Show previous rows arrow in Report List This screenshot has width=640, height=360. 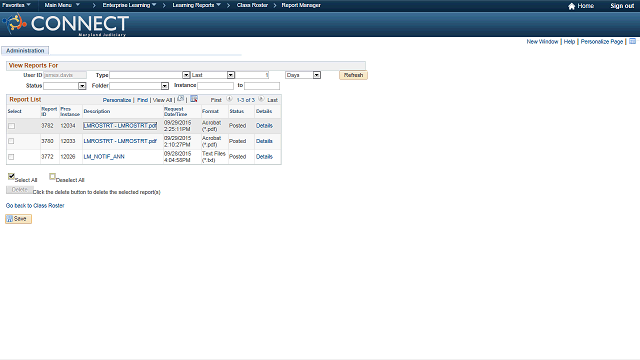[x=229, y=99]
